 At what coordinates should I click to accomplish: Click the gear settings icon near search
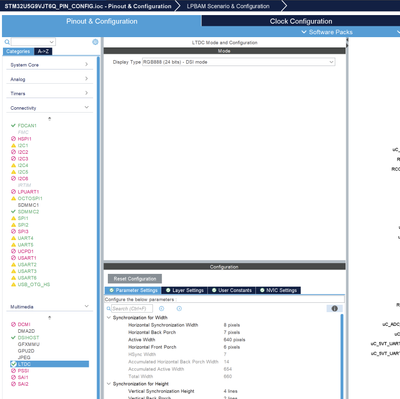pyautogui.click(x=95, y=42)
